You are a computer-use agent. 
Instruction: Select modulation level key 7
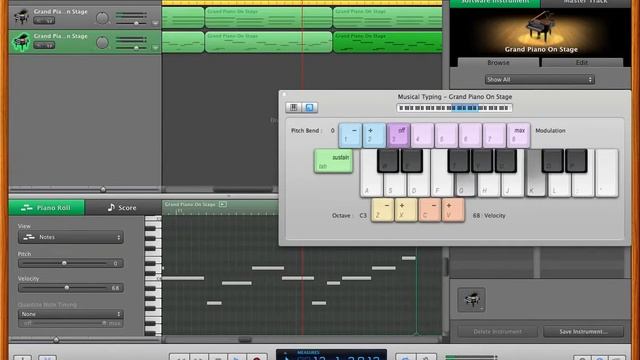point(494,135)
